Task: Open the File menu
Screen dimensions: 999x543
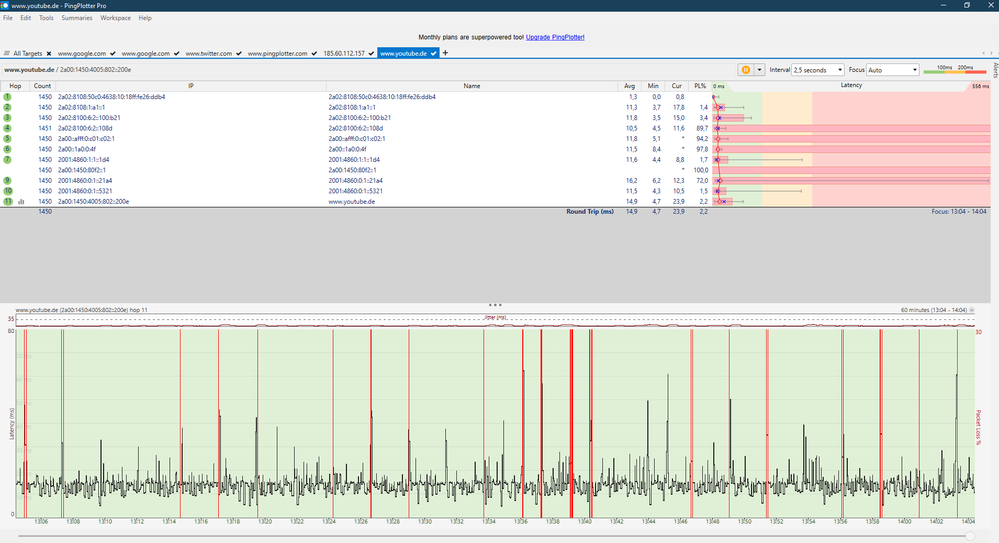Action: [8, 18]
